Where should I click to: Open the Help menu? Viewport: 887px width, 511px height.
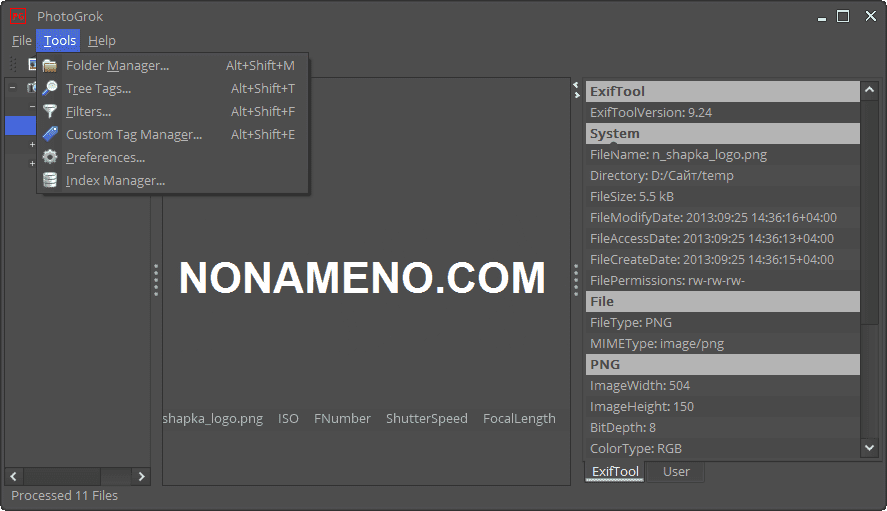101,41
